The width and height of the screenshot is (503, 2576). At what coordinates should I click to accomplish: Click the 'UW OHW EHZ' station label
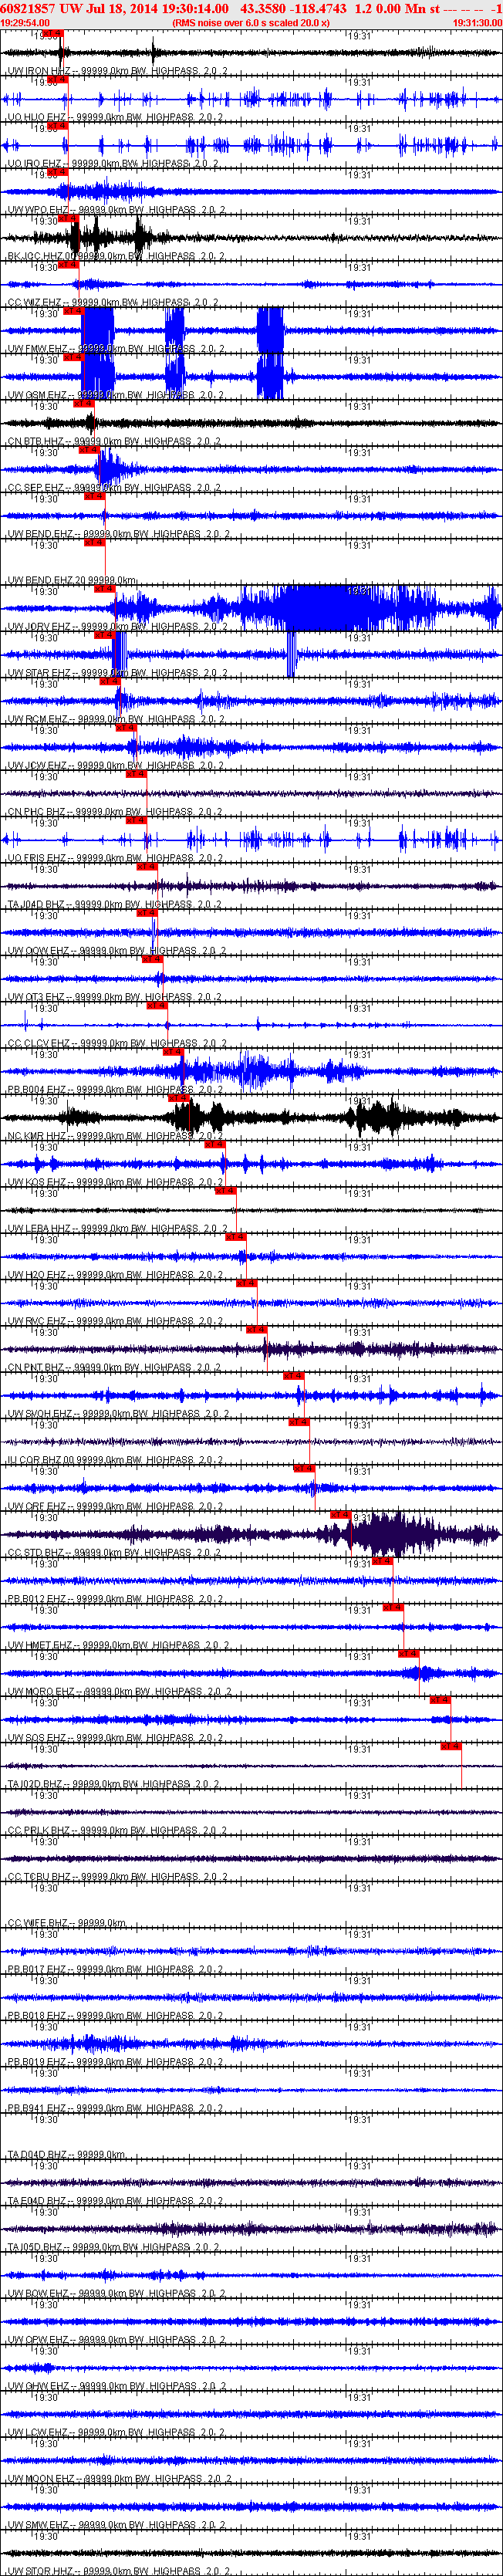coord(38,2388)
